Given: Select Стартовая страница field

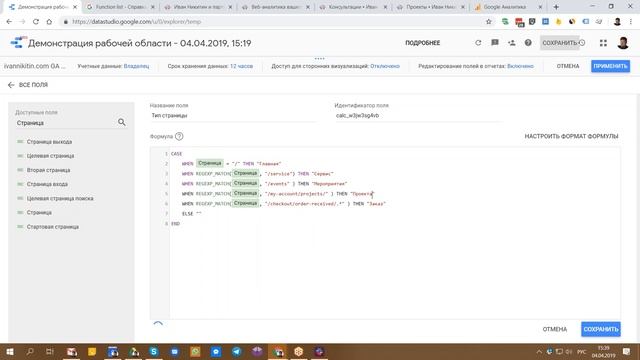Looking at the screenshot, I should (53, 227).
